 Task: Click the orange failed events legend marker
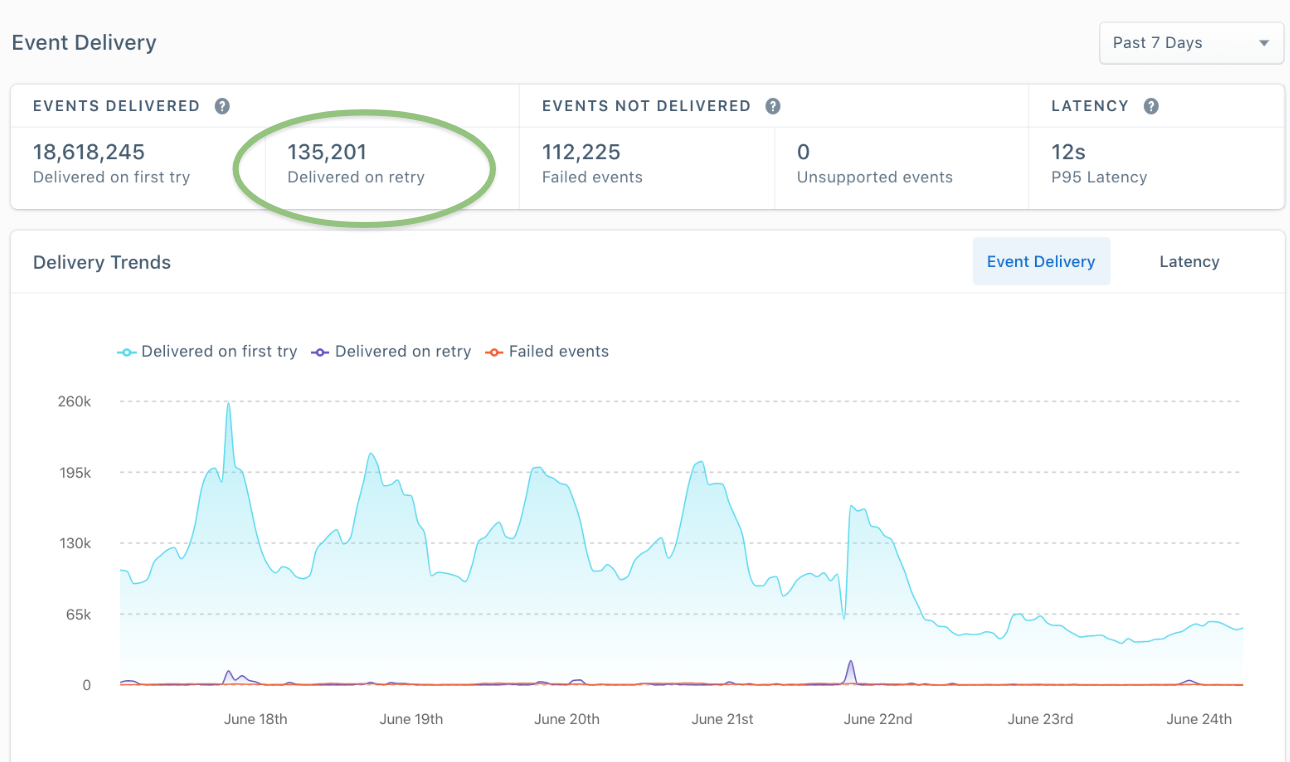coord(494,352)
